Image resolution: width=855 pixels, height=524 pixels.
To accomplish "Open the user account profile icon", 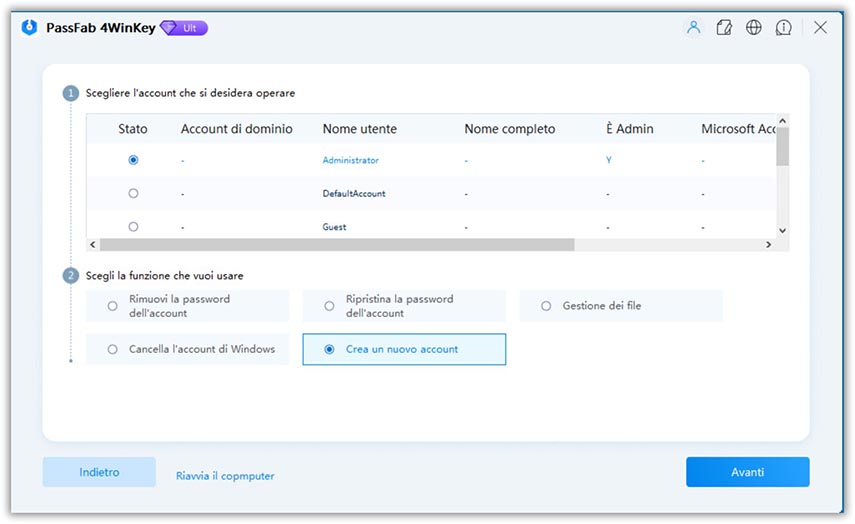I will click(693, 28).
